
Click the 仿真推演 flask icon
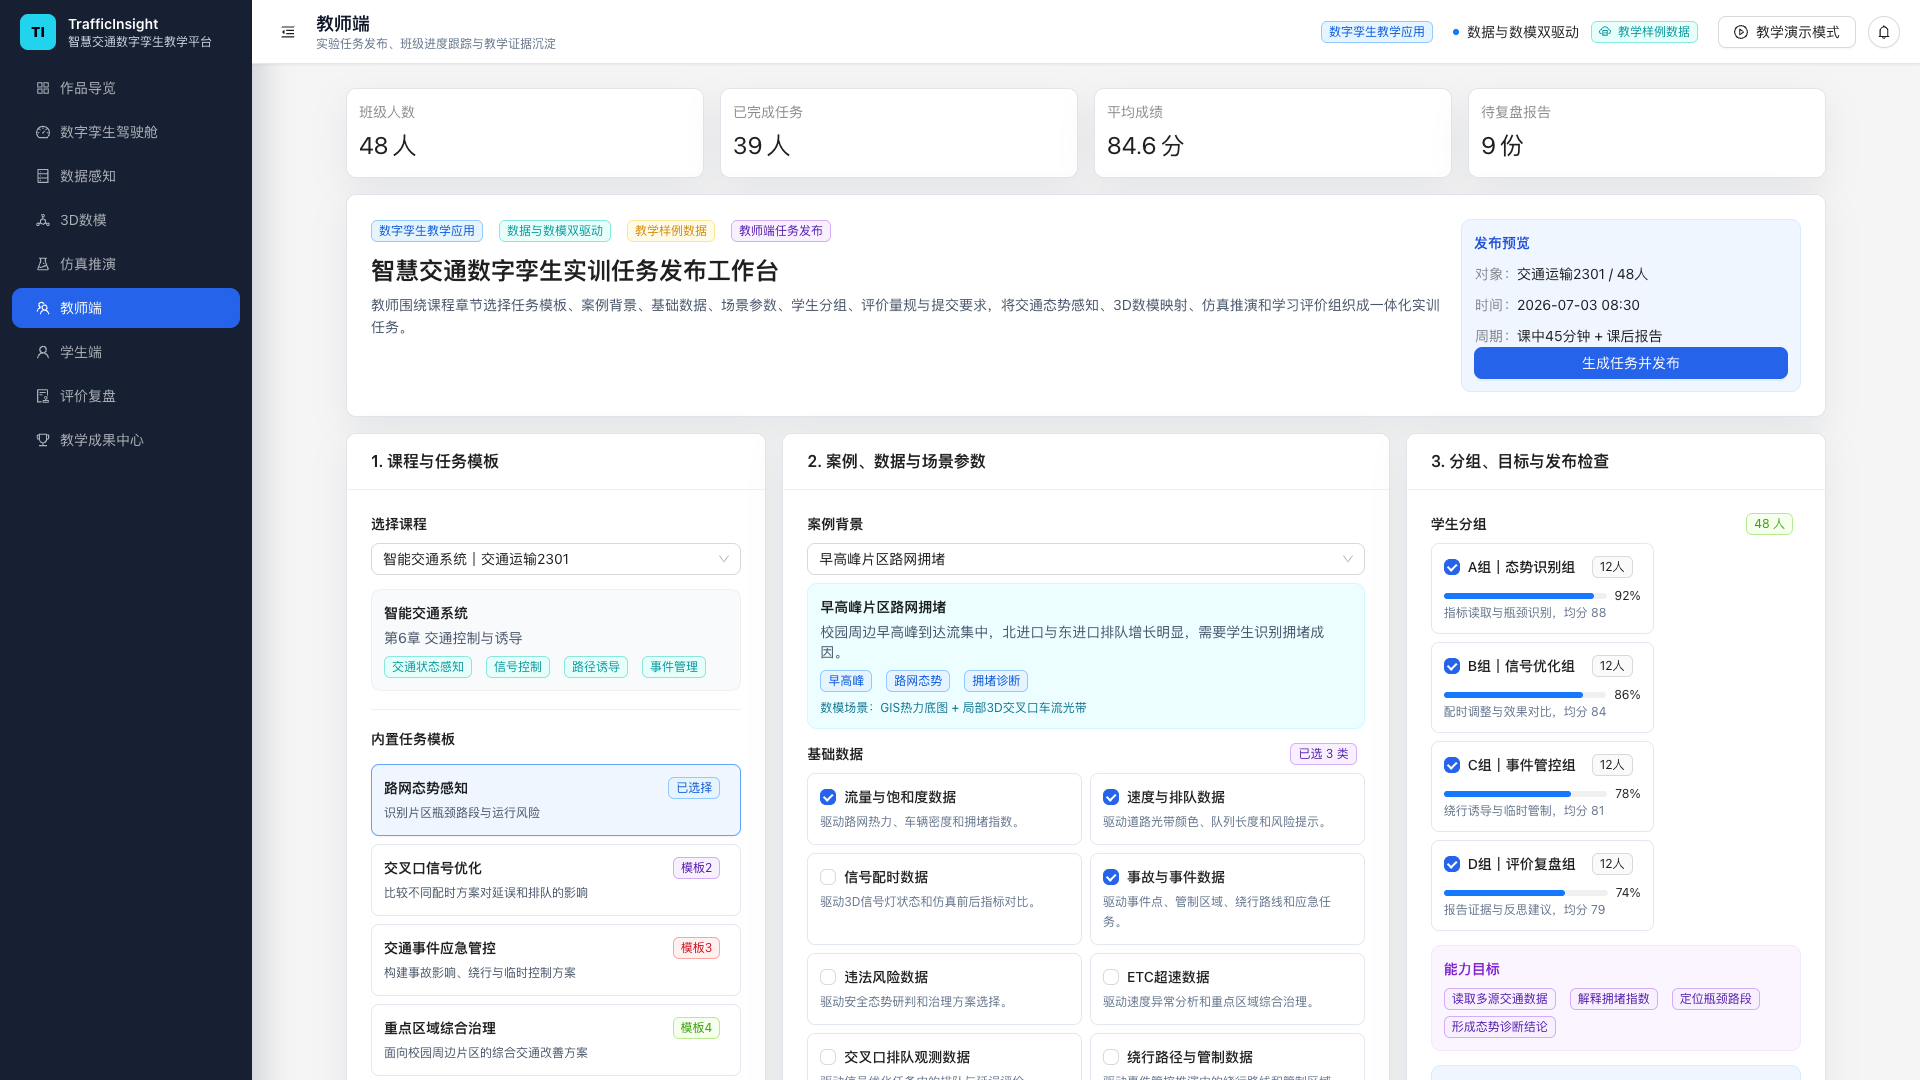pos(43,264)
